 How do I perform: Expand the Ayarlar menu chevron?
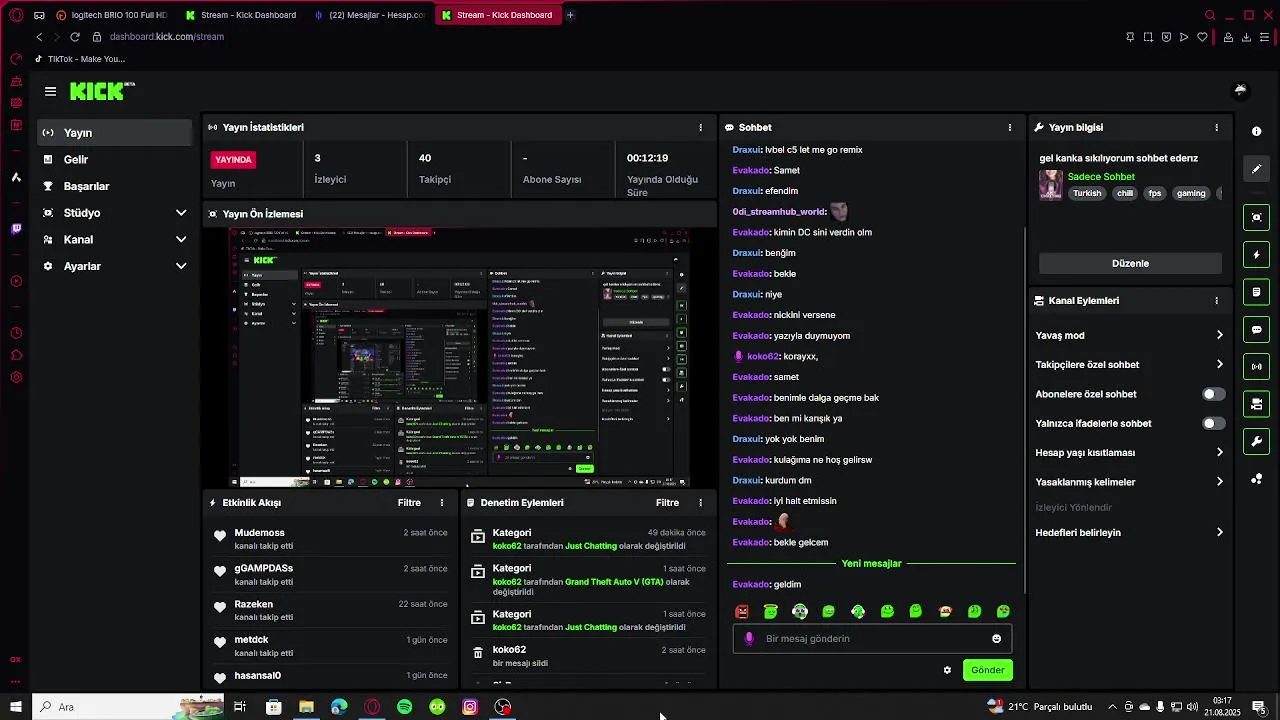pos(181,266)
